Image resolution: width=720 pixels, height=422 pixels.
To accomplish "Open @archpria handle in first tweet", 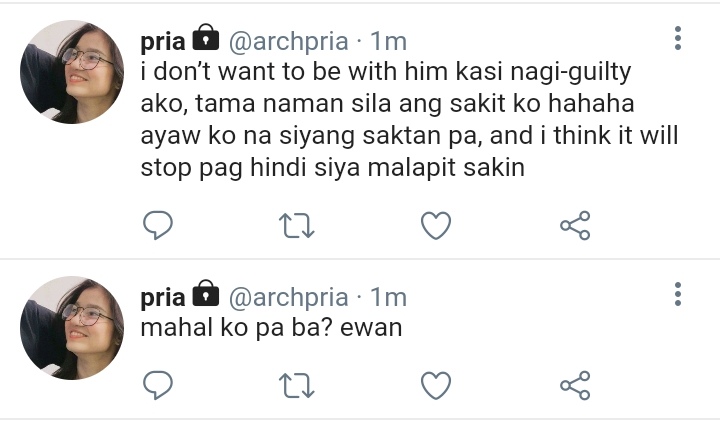I will click(x=288, y=42).
